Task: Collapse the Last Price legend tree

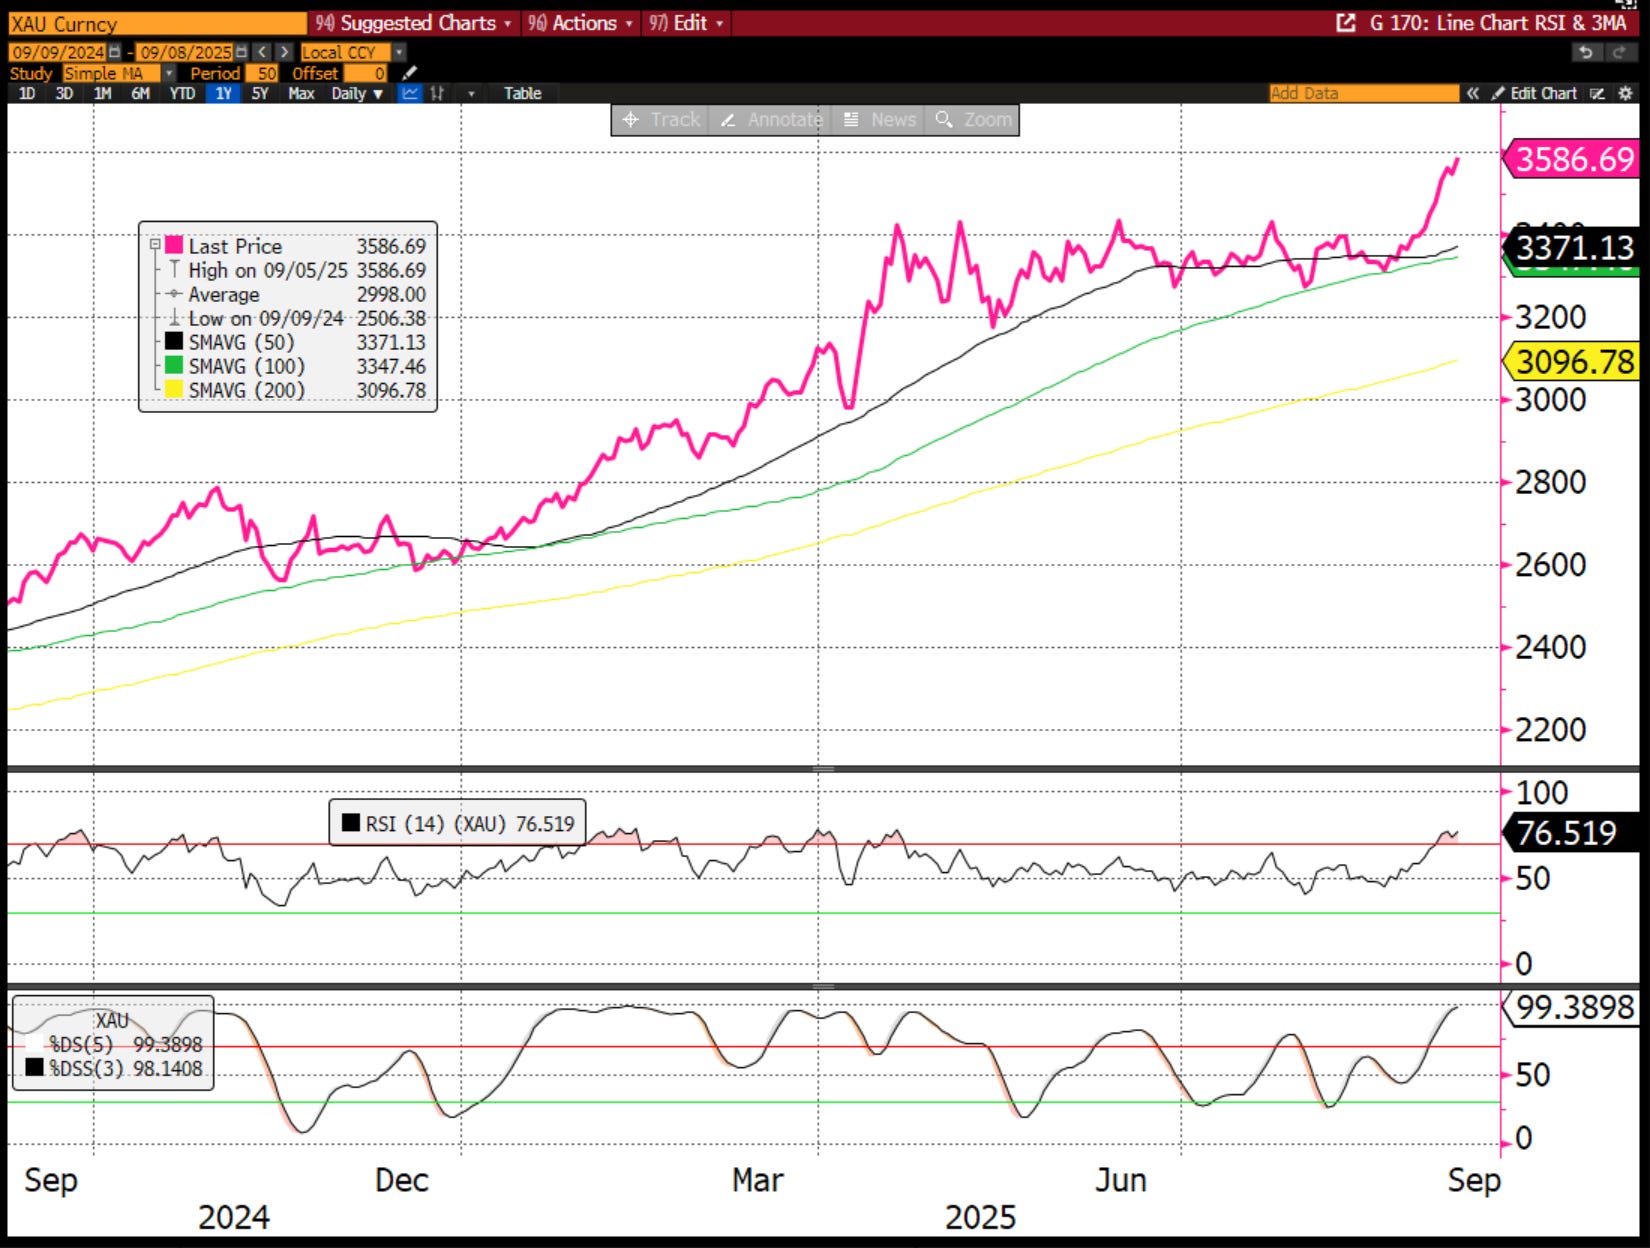Action: click(155, 245)
